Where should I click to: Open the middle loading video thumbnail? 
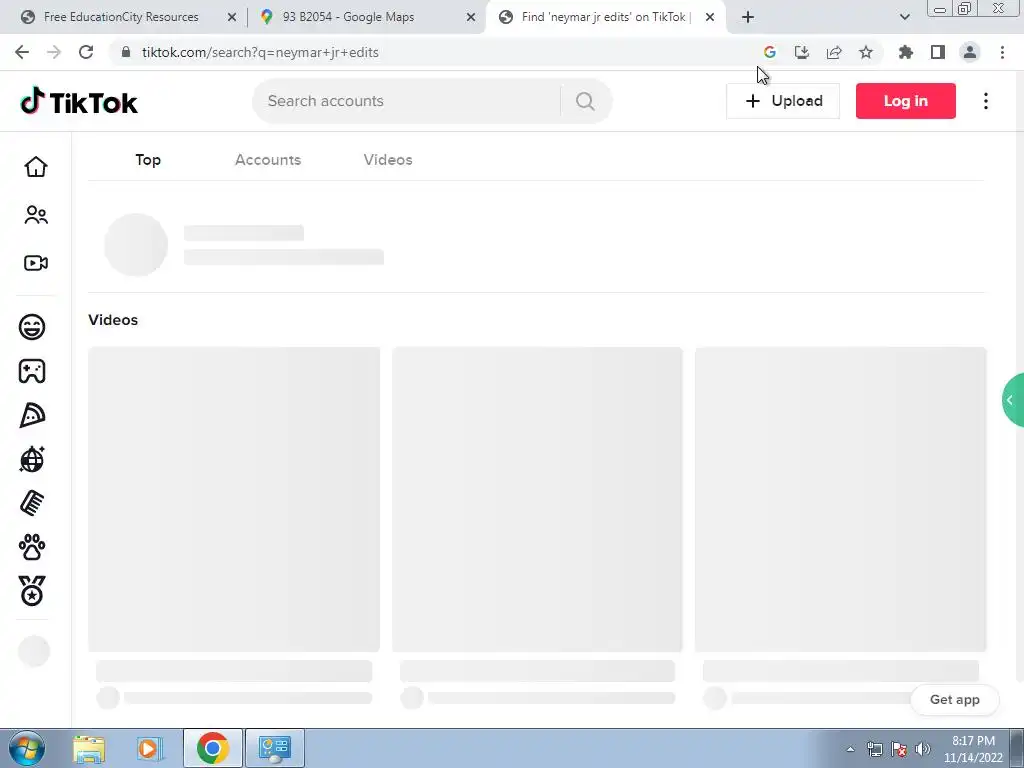click(x=537, y=500)
